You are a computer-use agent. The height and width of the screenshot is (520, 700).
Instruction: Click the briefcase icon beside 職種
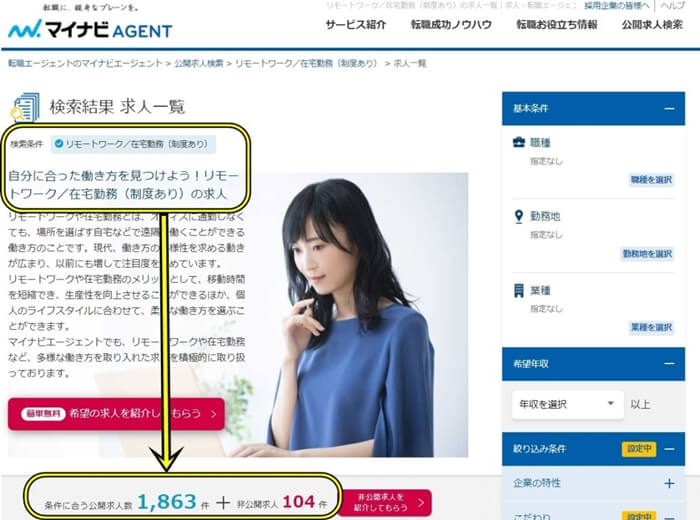click(518, 142)
